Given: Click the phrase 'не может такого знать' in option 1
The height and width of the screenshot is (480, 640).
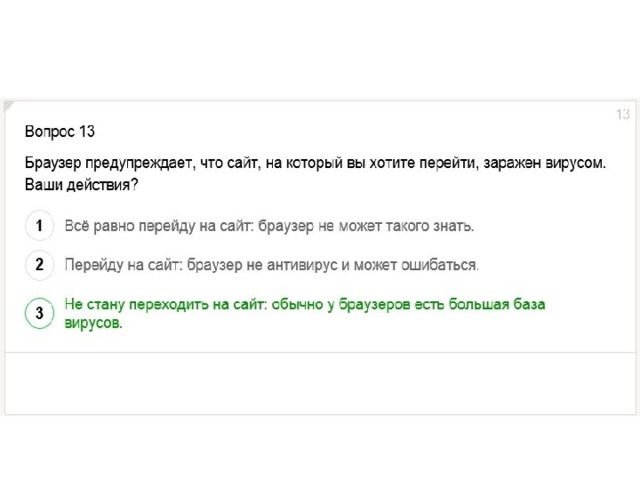Looking at the screenshot, I should coord(396,226).
